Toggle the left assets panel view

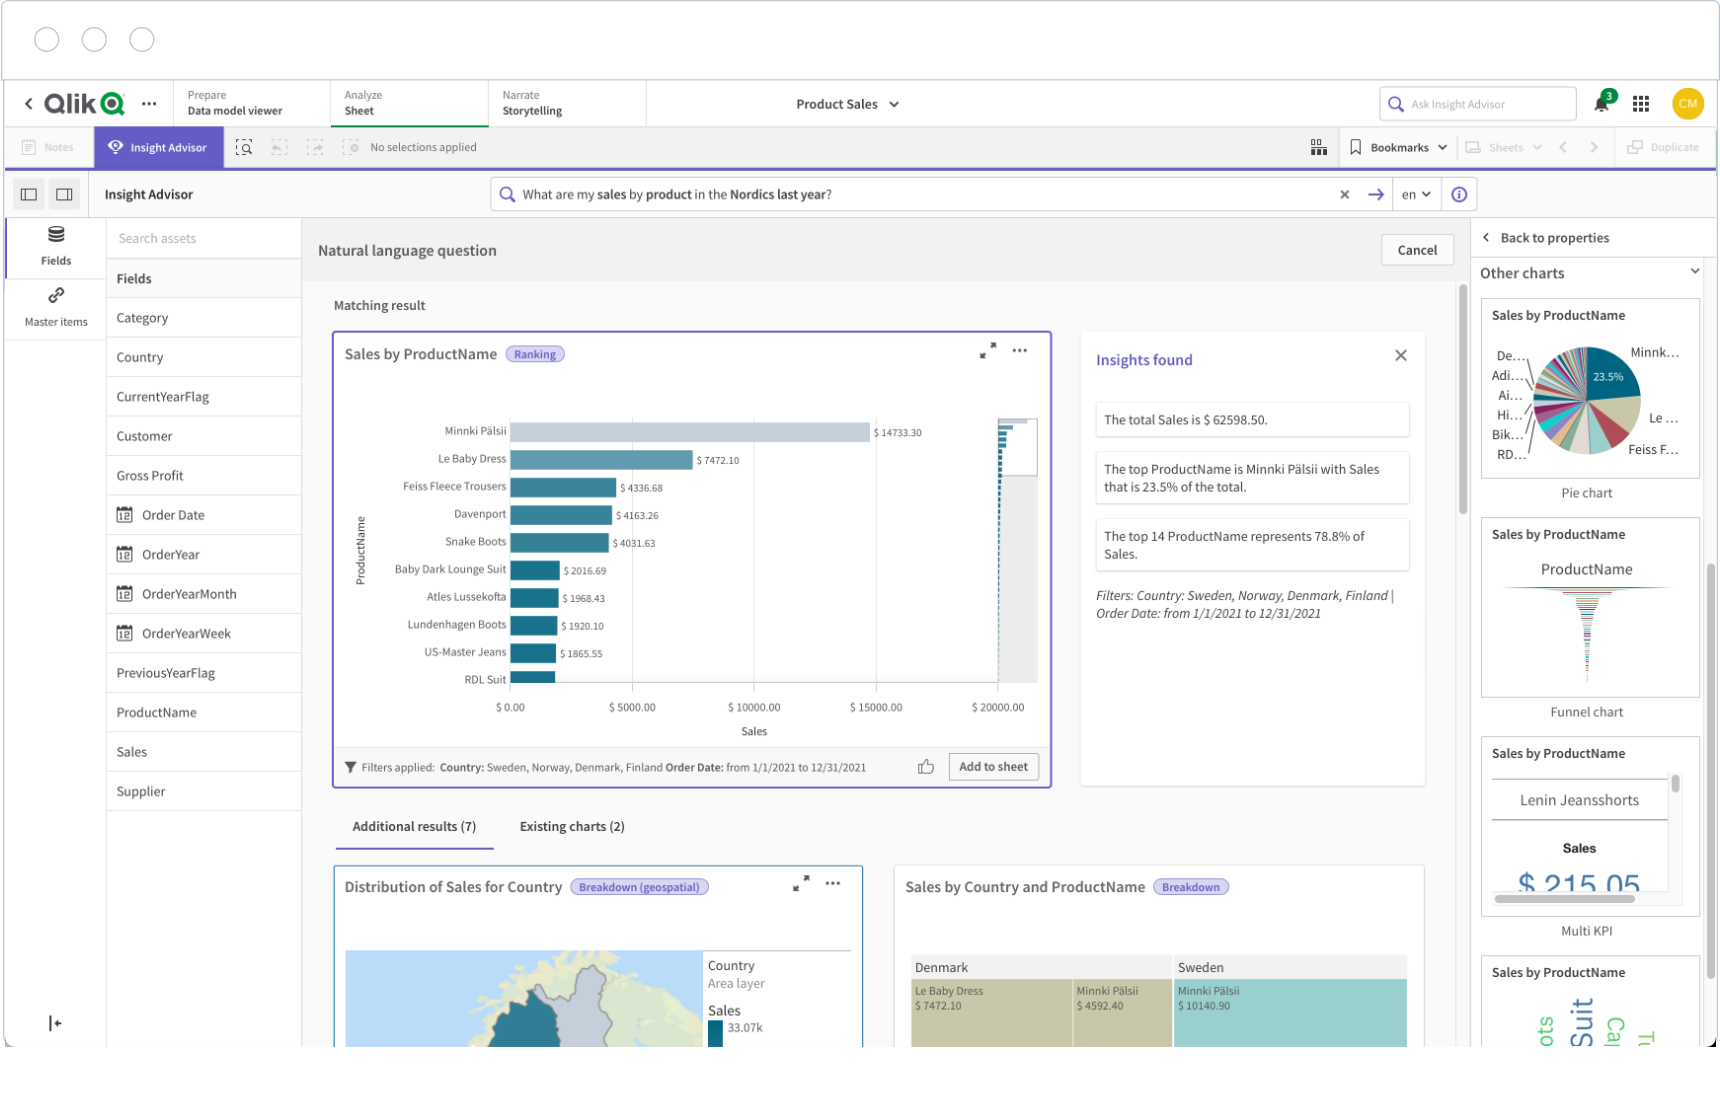point(29,195)
